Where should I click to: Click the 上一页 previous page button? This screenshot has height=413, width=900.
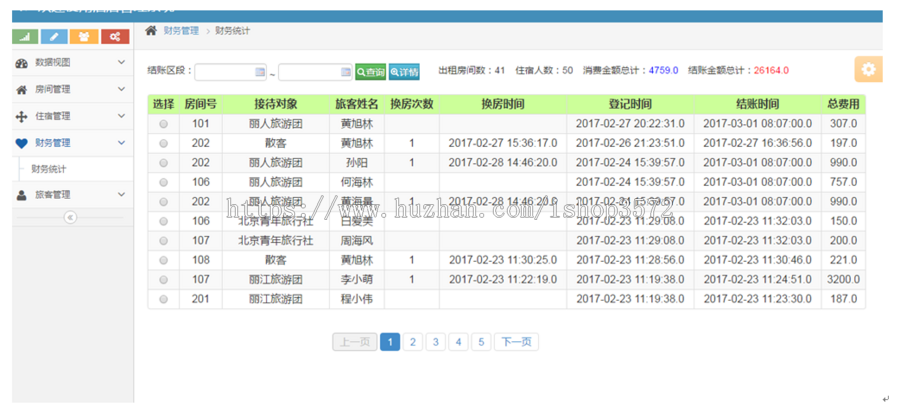(355, 342)
